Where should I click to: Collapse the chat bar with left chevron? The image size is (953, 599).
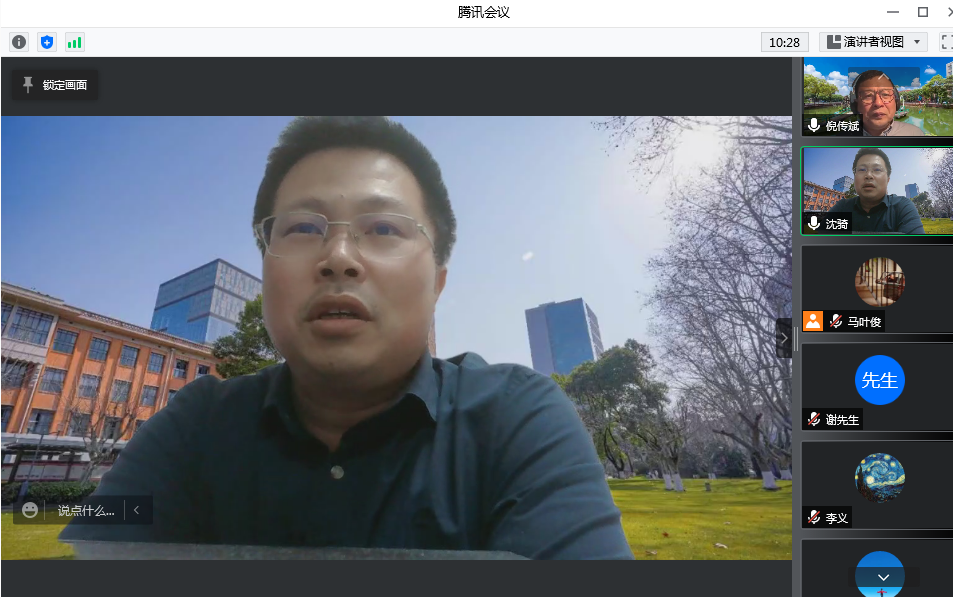137,510
